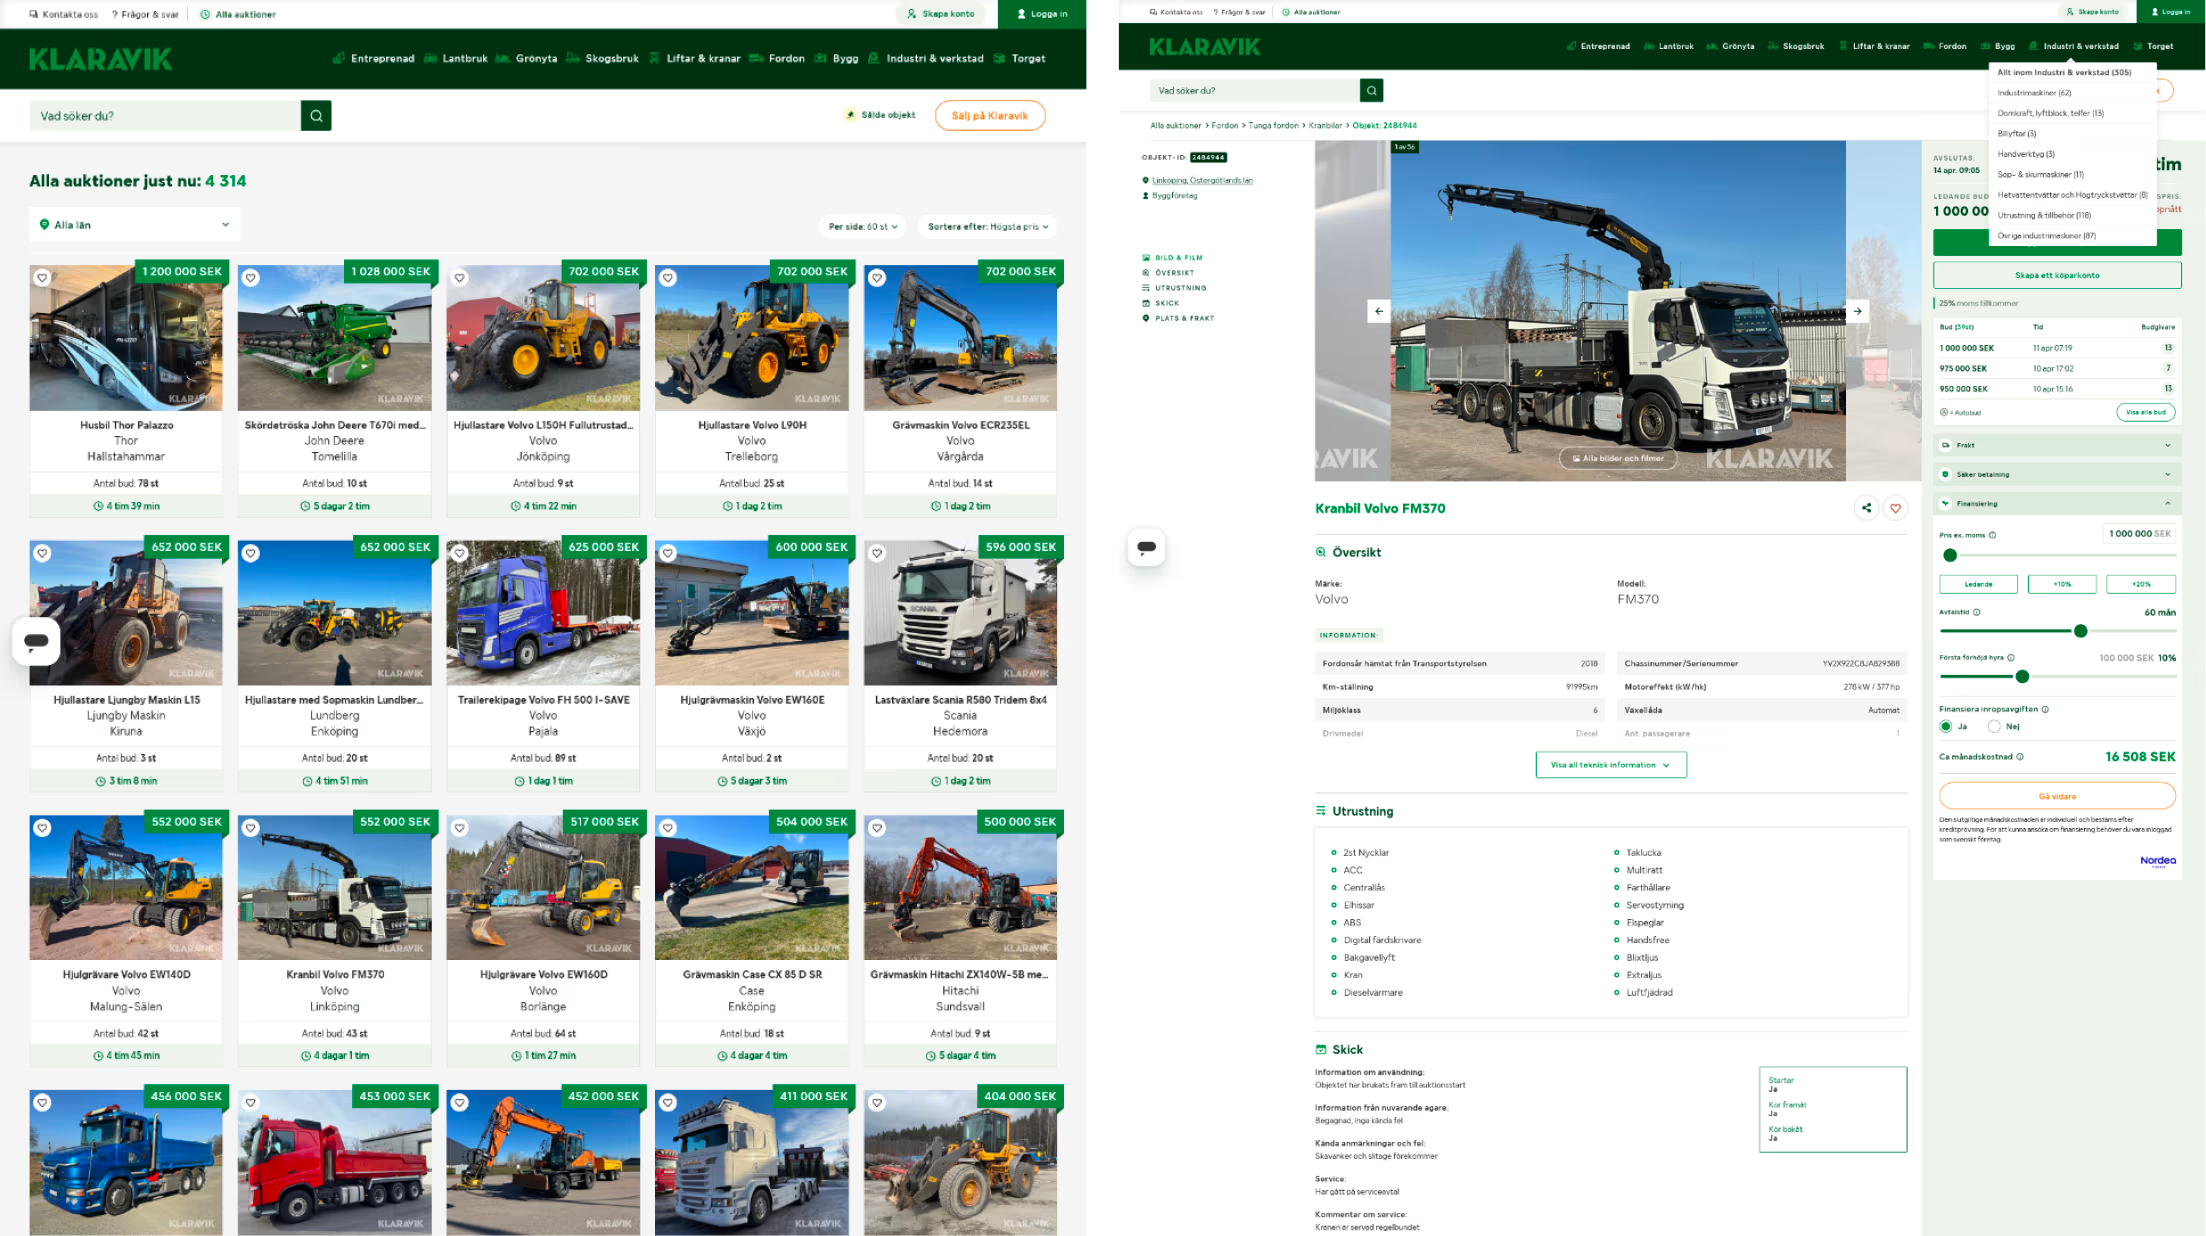Select Utrustning & tillbehör (118) menu entry
The height and width of the screenshot is (1236, 2206).
click(2044, 216)
